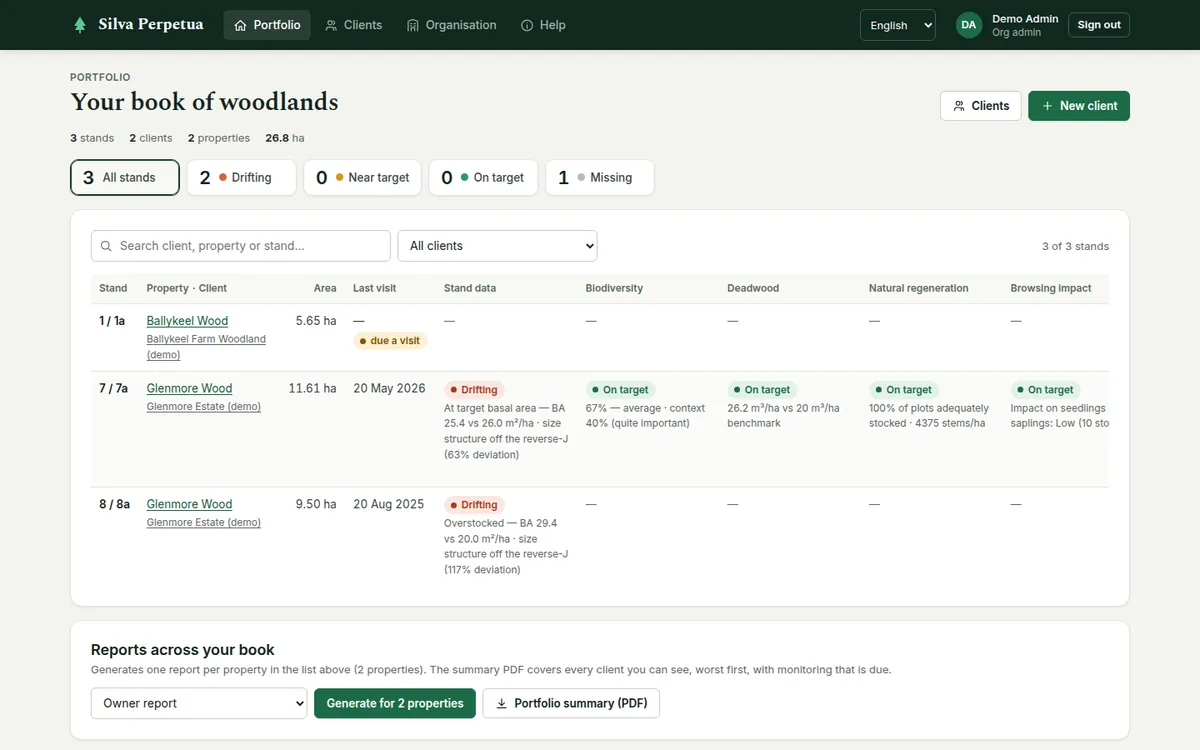Click stand cell '8 / 8a'
Viewport: 1200px width, 750px height.
pyautogui.click(x=114, y=504)
